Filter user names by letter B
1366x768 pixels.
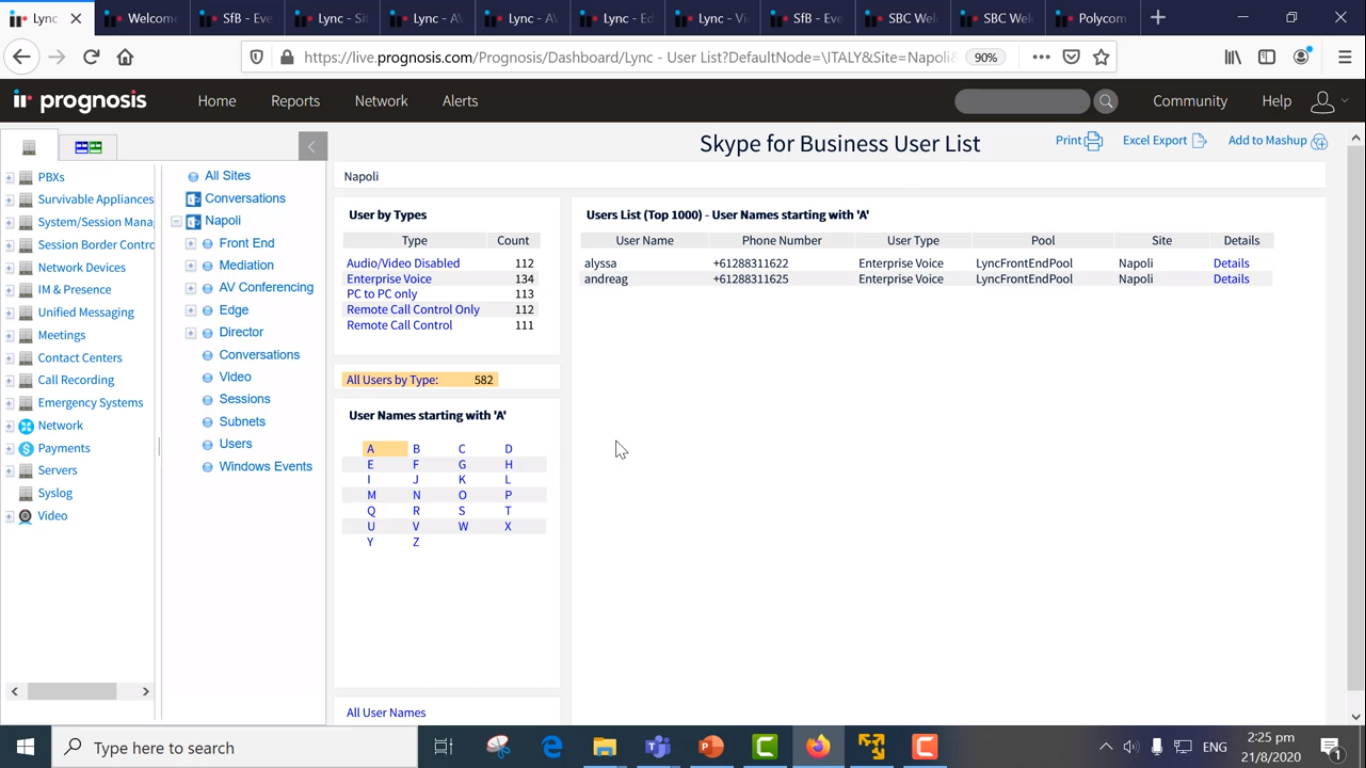[416, 449]
